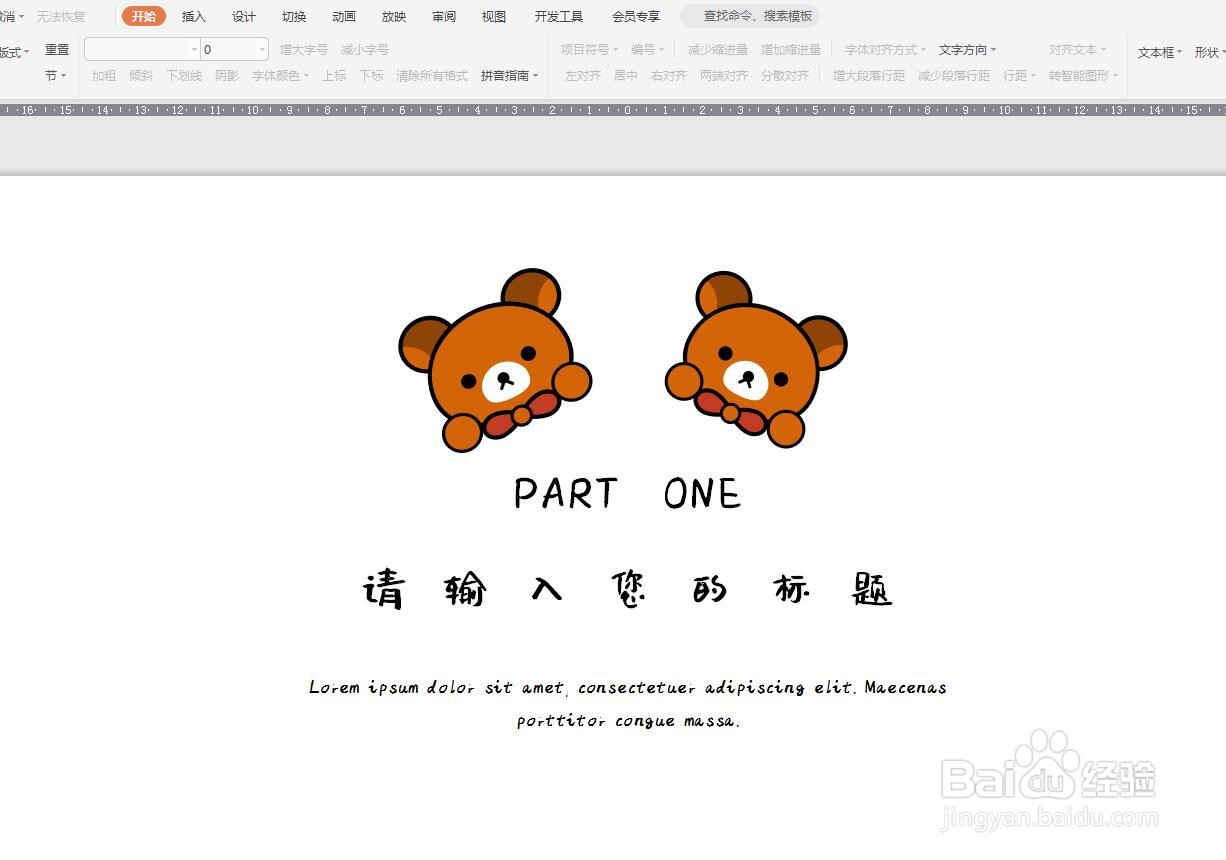Select the right bear image on slide
The image size is (1226, 860).
point(756,360)
